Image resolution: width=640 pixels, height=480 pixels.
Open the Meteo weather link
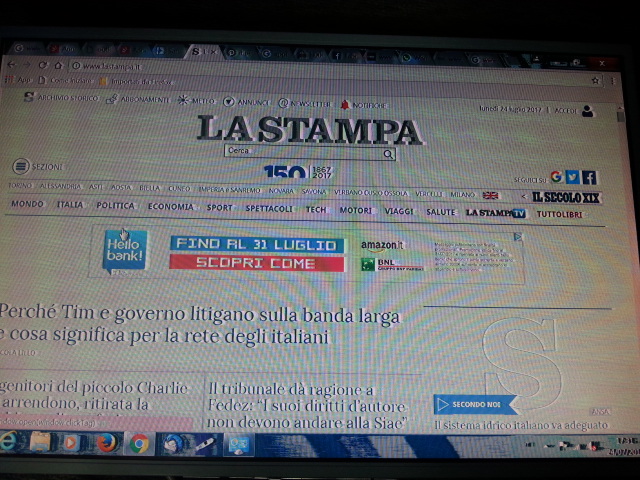pos(196,100)
